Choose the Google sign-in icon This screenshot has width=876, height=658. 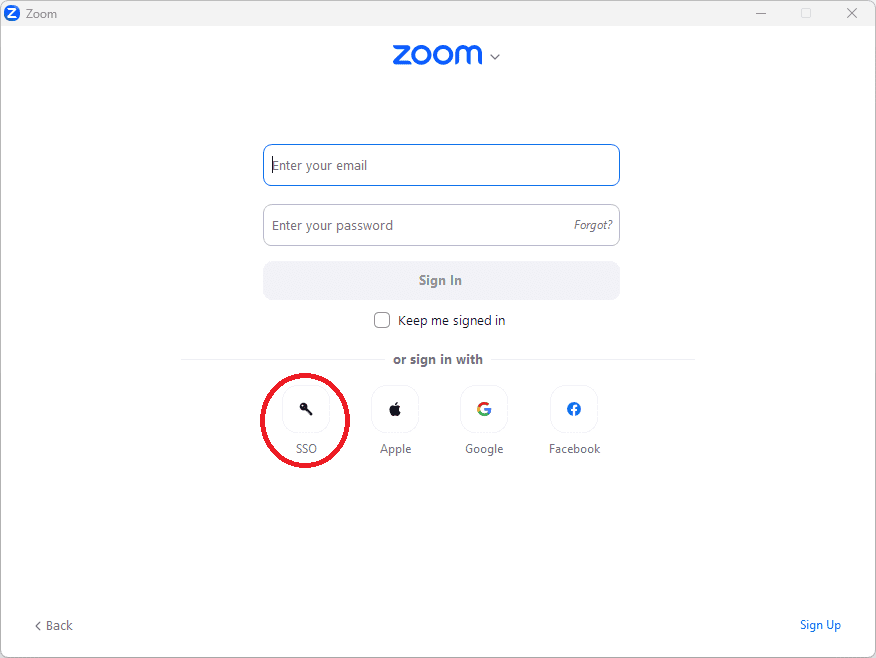point(484,409)
